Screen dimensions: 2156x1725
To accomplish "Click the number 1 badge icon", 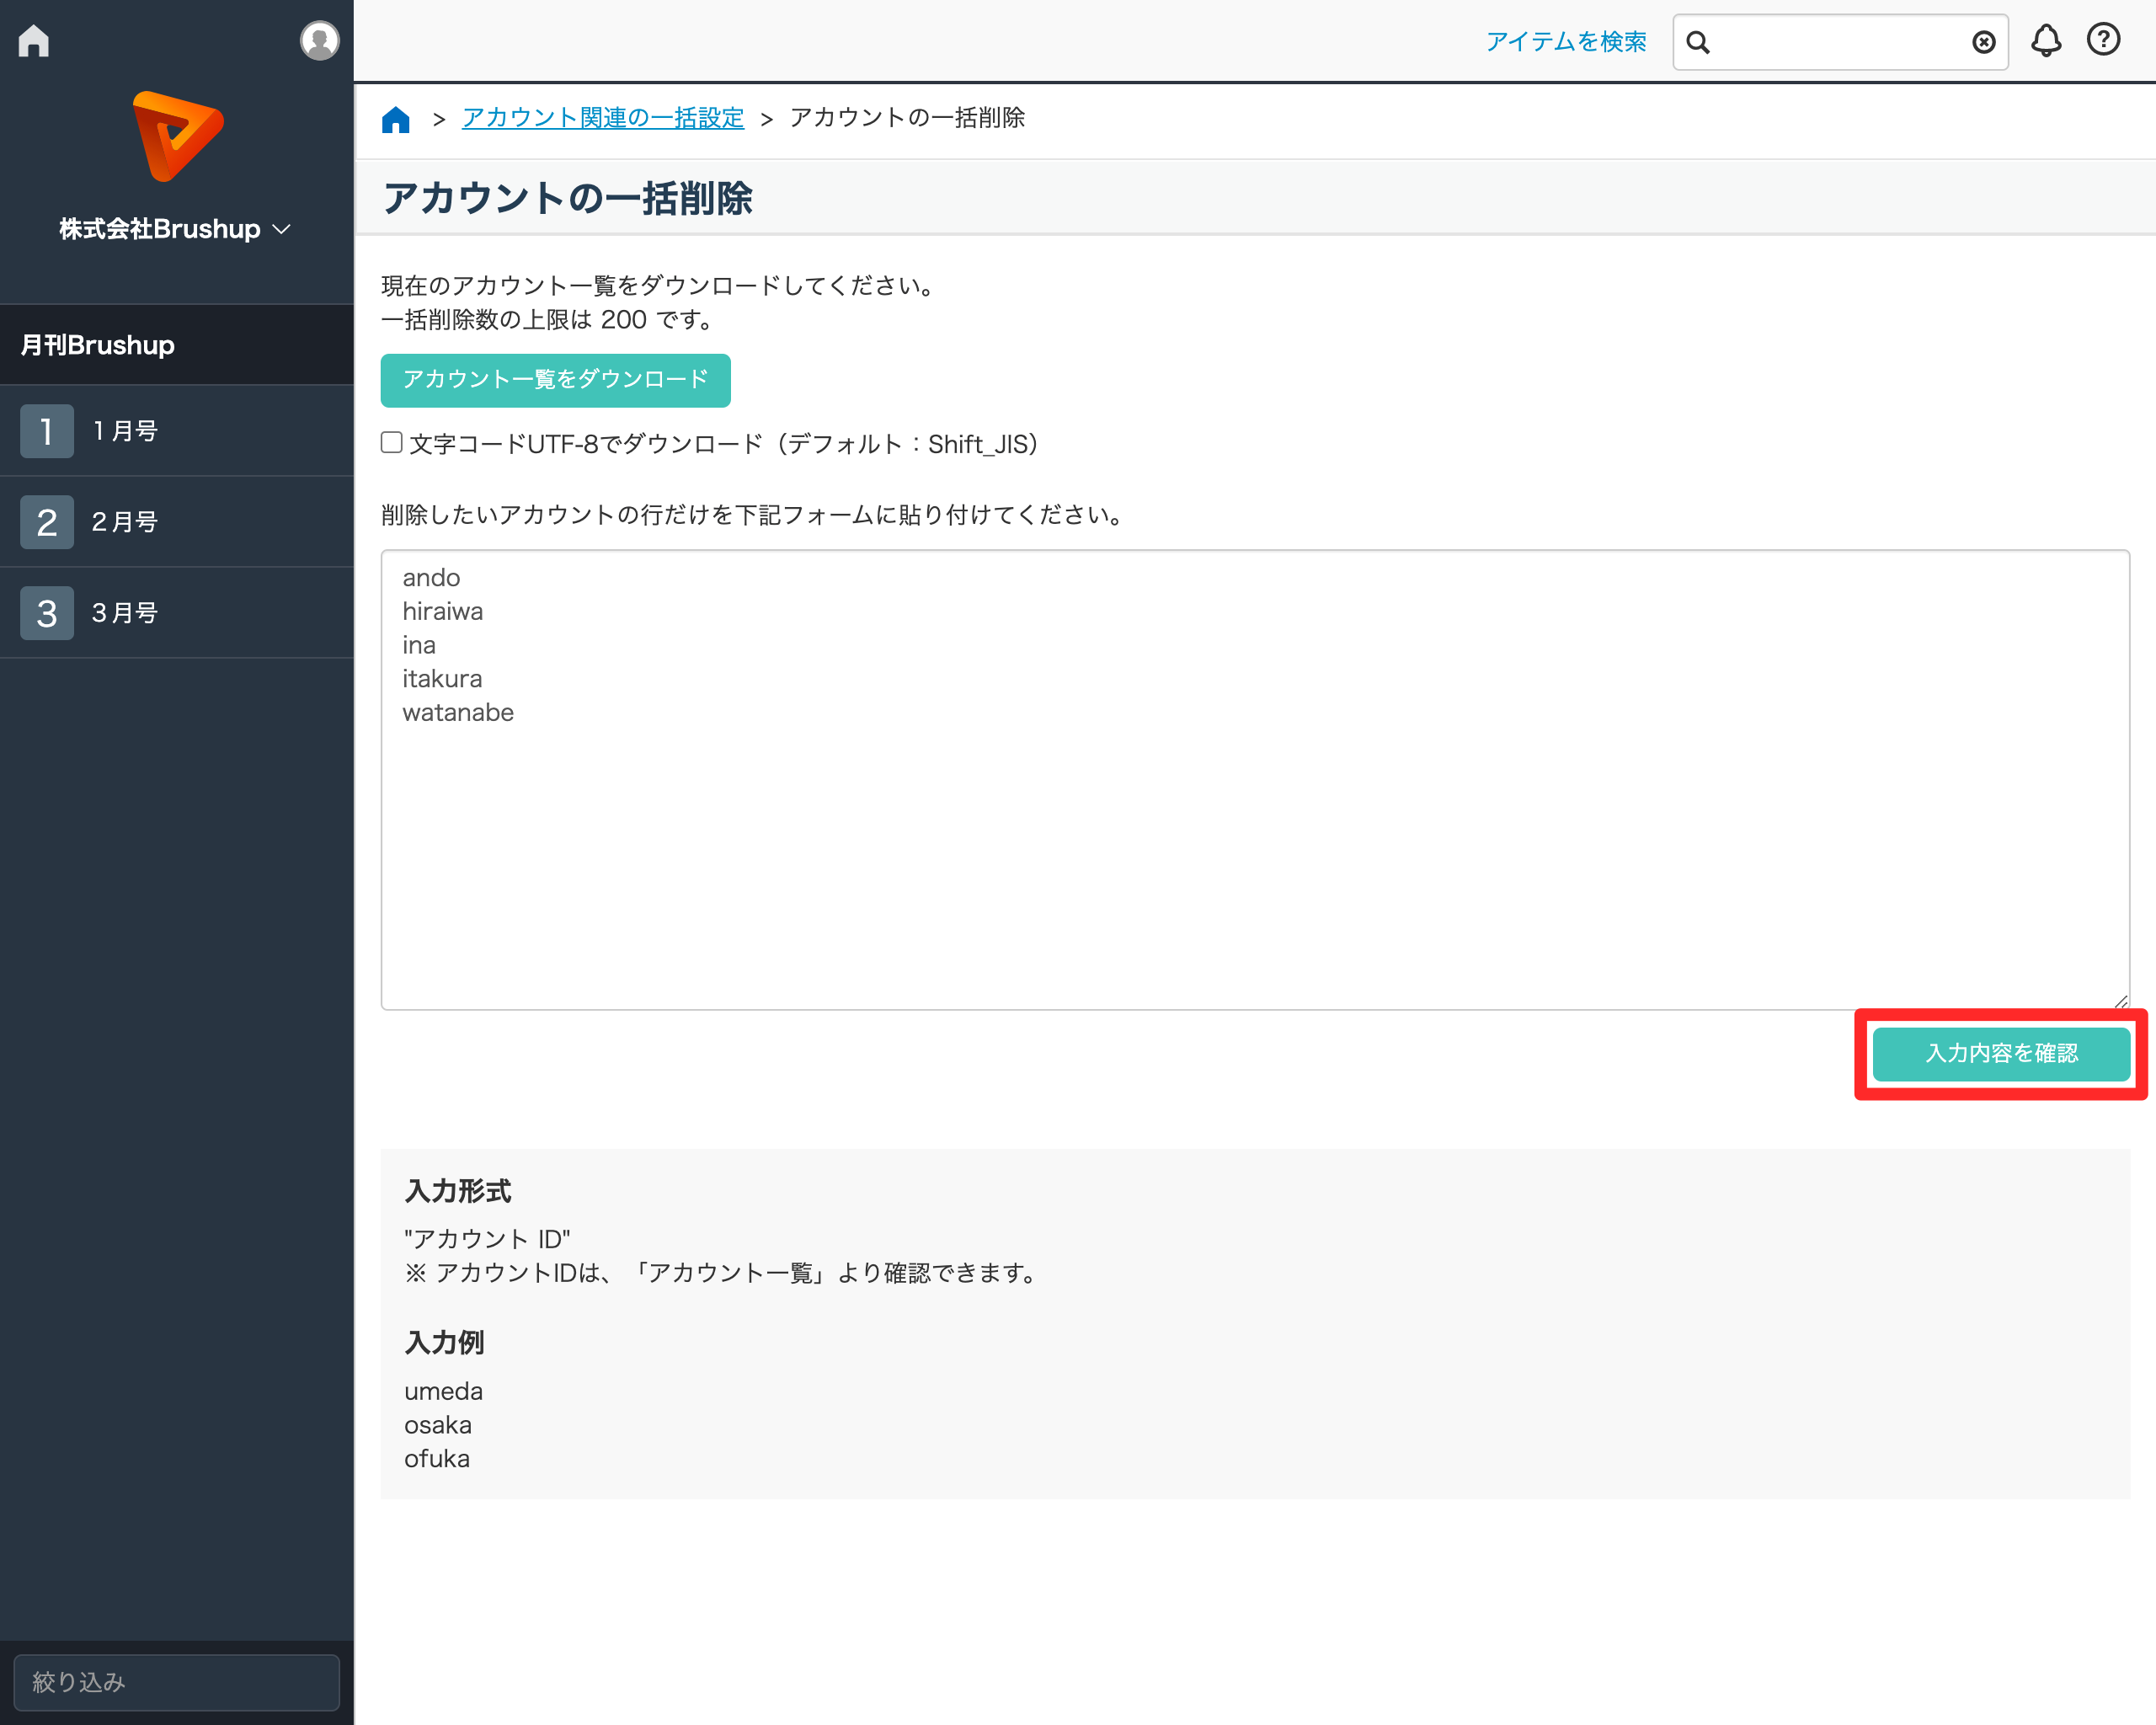I will (47, 431).
